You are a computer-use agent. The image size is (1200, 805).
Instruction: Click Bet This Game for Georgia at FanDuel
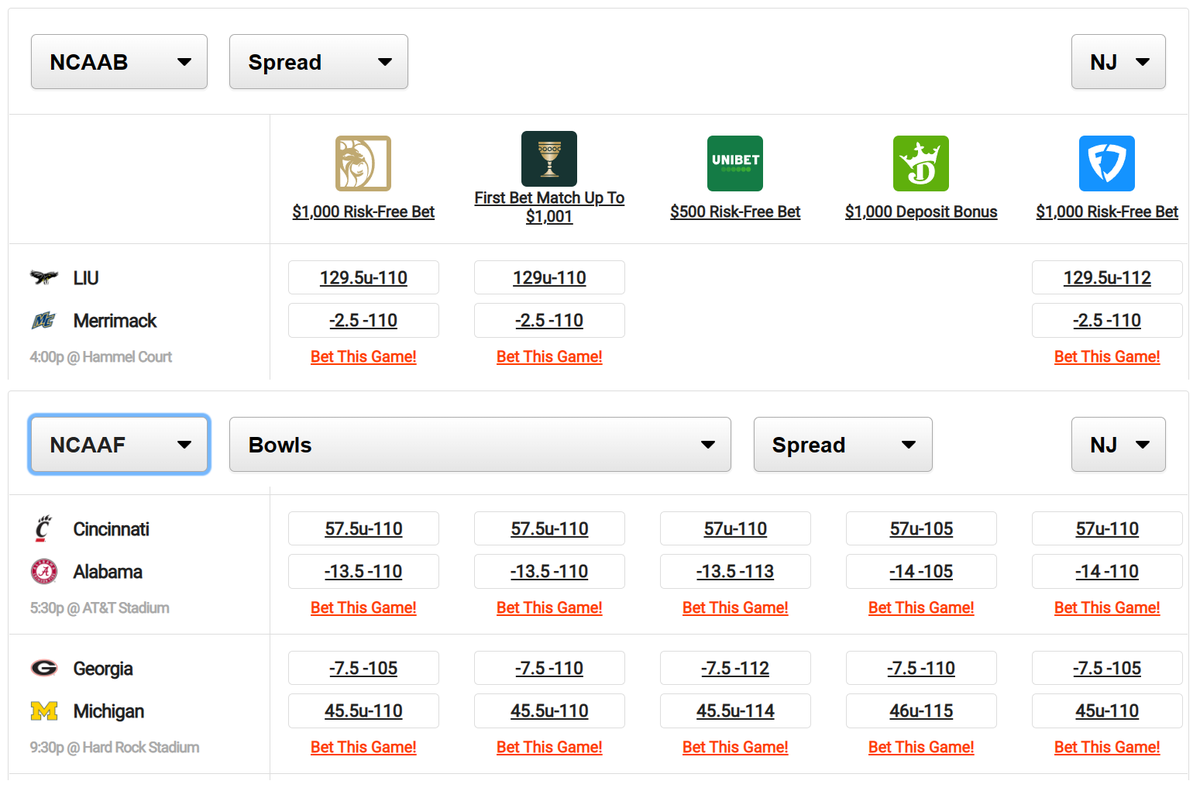click(x=1107, y=747)
